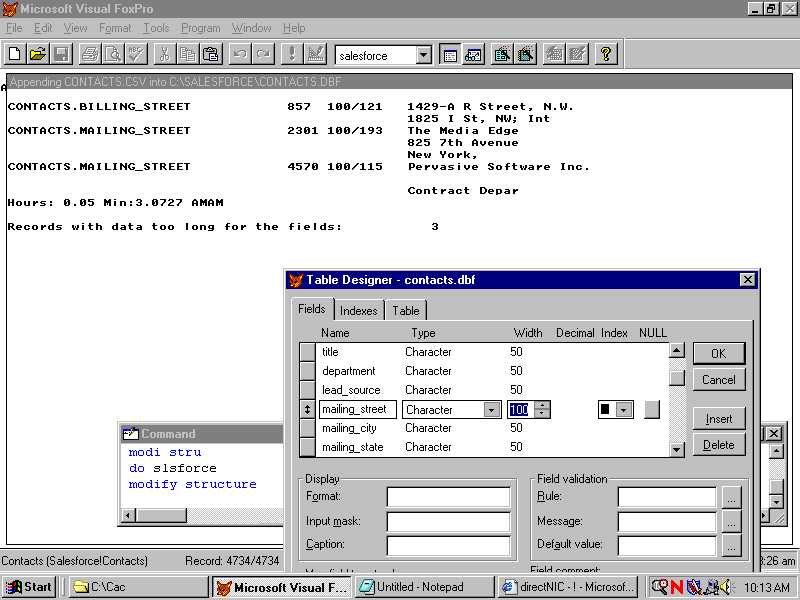Select the row selector for lead_source
This screenshot has height=600, width=800.
307,390
